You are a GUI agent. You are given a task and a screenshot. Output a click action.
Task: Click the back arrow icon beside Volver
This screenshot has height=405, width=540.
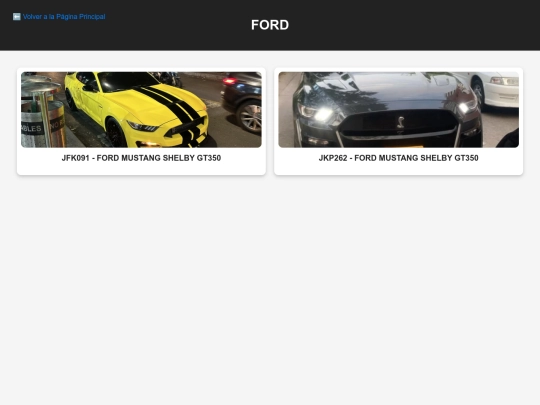pyautogui.click(x=17, y=17)
